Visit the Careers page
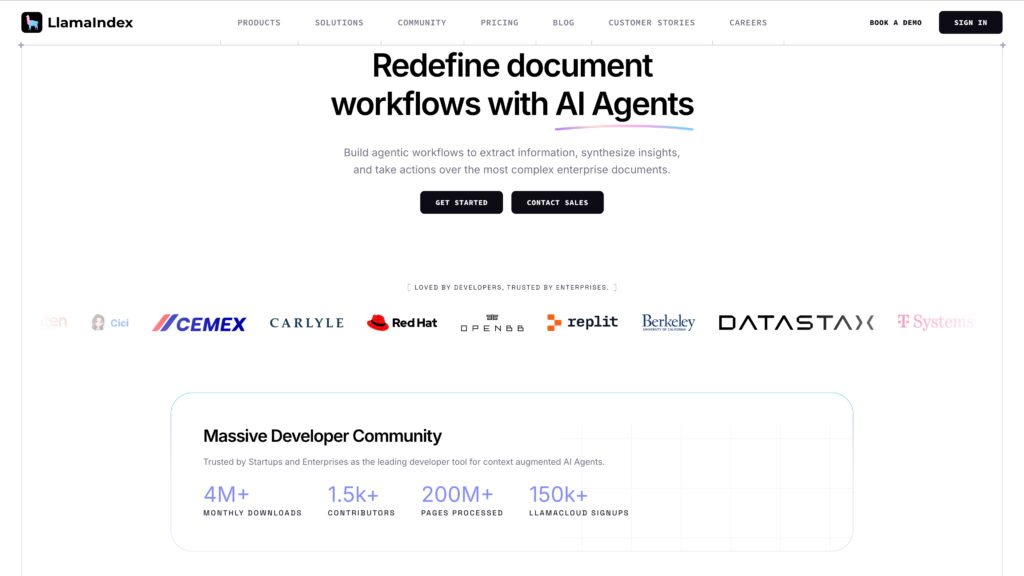This screenshot has width=1024, height=576. pyautogui.click(x=748, y=22)
